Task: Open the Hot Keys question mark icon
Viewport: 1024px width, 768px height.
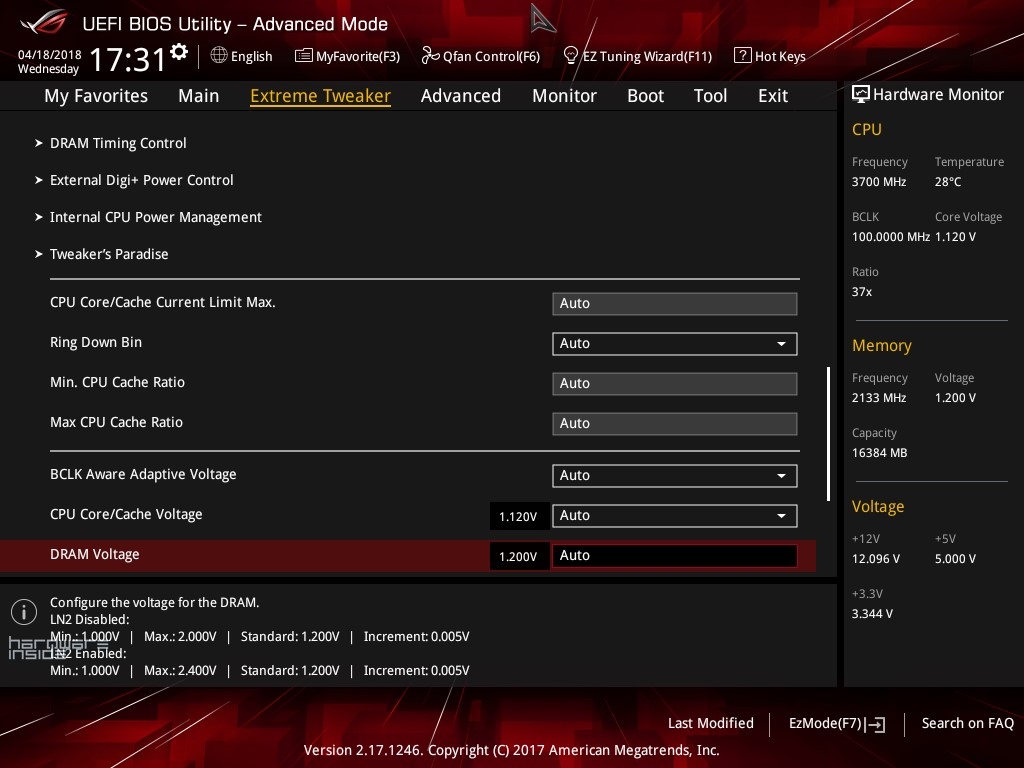Action: [x=742, y=56]
